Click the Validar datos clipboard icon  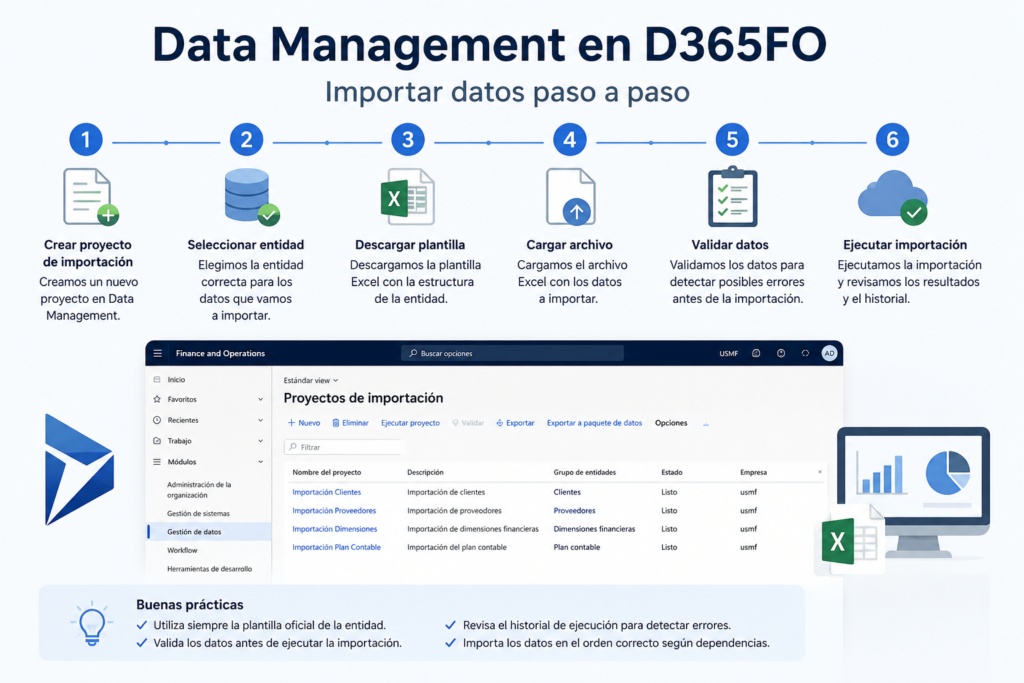click(x=733, y=197)
